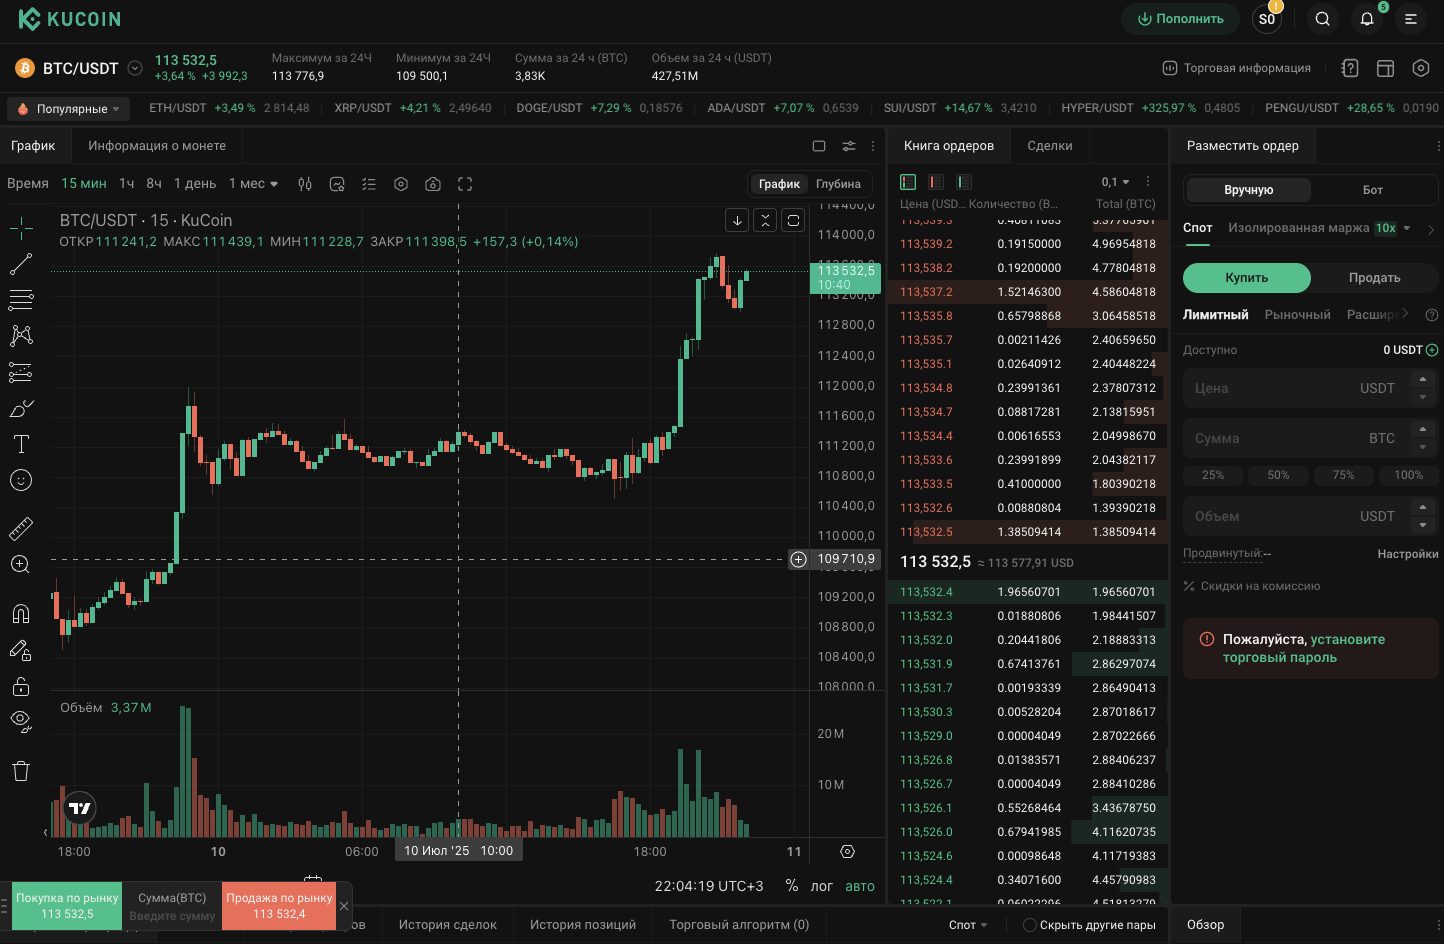Open the forecasting and measurement tools
This screenshot has height=944, width=1444.
pyautogui.click(x=21, y=372)
